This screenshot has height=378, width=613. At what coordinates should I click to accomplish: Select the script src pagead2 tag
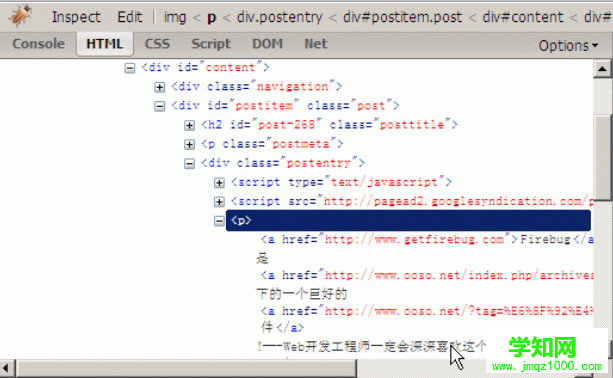(x=412, y=201)
